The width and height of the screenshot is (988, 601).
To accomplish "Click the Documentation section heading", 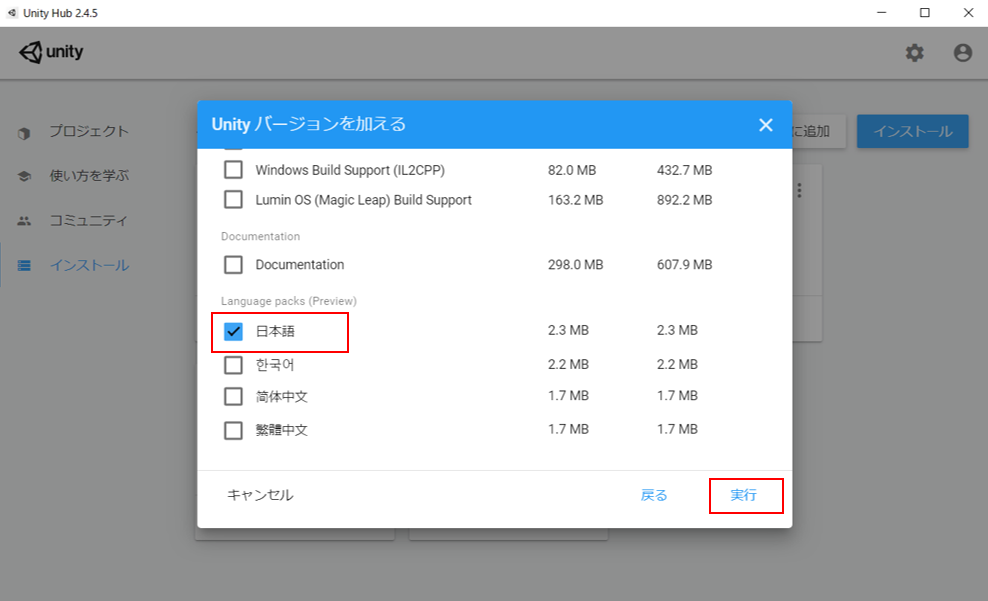I will pyautogui.click(x=260, y=236).
